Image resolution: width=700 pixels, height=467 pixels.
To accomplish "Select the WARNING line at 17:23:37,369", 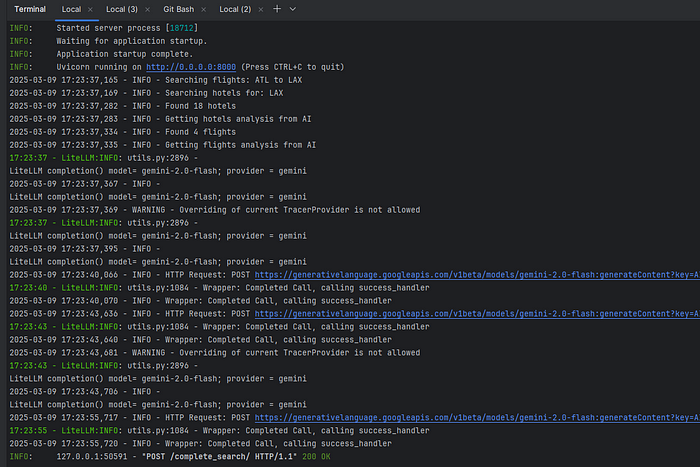I will pos(215,210).
